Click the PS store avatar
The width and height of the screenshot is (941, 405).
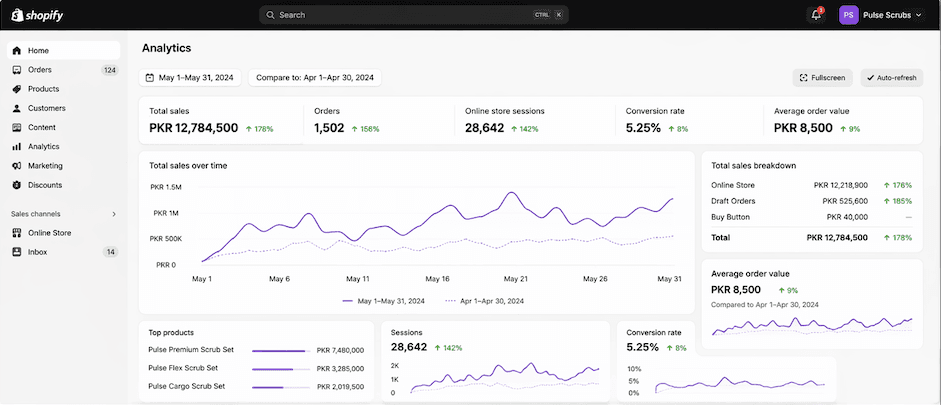tap(849, 15)
